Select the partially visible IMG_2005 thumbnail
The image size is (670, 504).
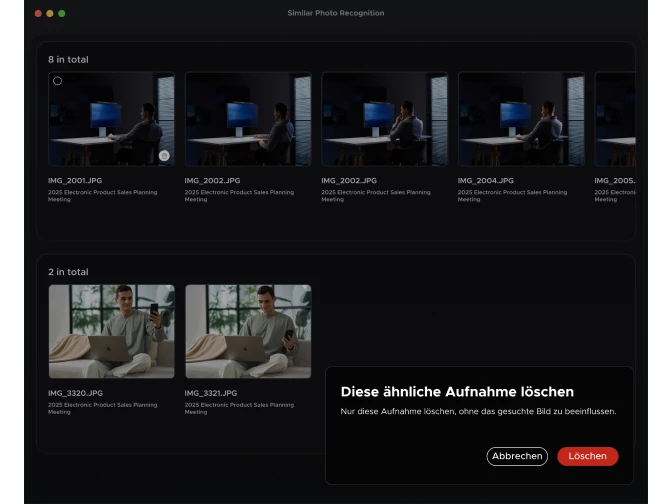(615, 119)
